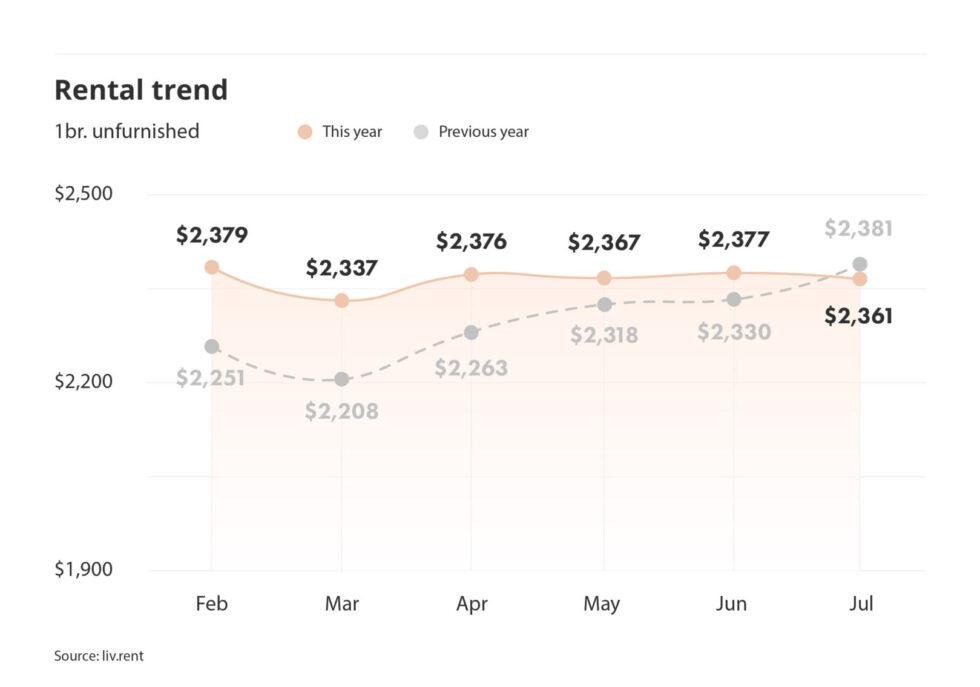Select the Apr this-year data point
The width and height of the screenshot is (980, 687).
[x=471, y=274]
